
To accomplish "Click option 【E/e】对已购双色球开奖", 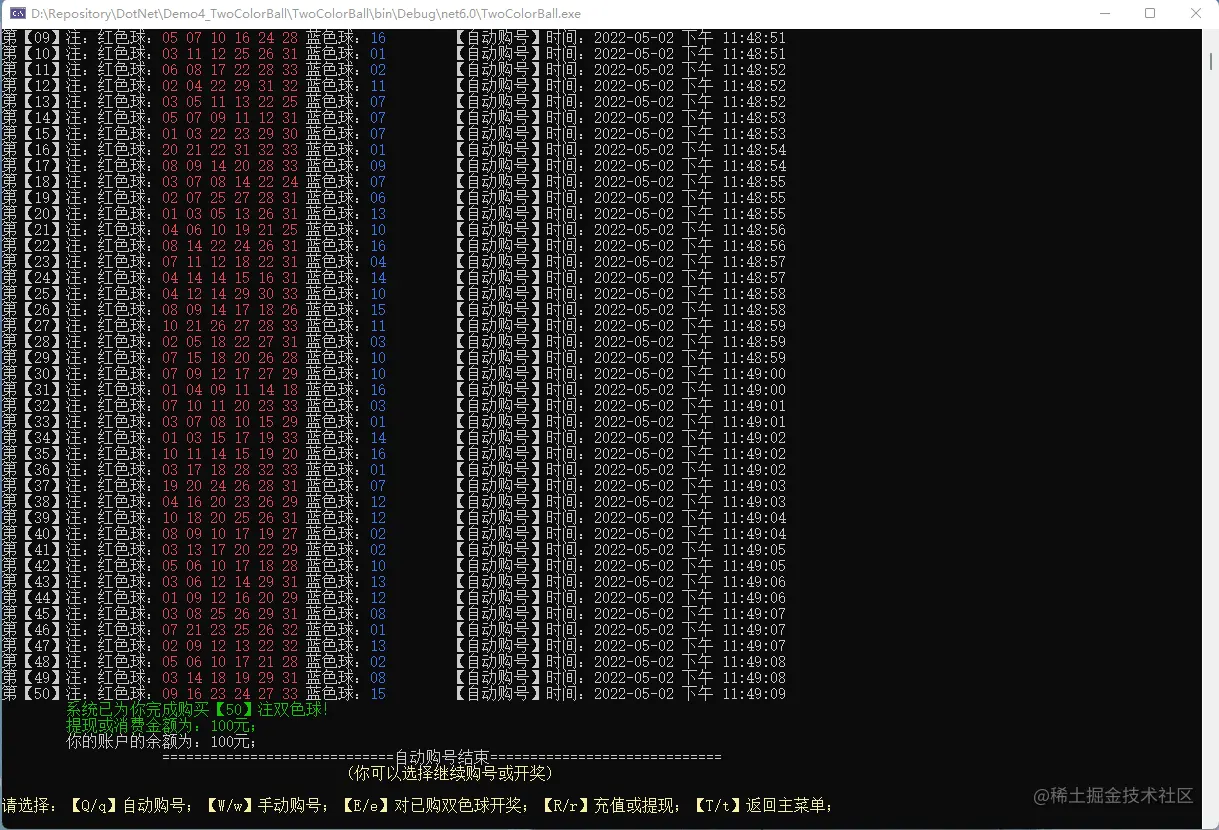I will [x=433, y=806].
